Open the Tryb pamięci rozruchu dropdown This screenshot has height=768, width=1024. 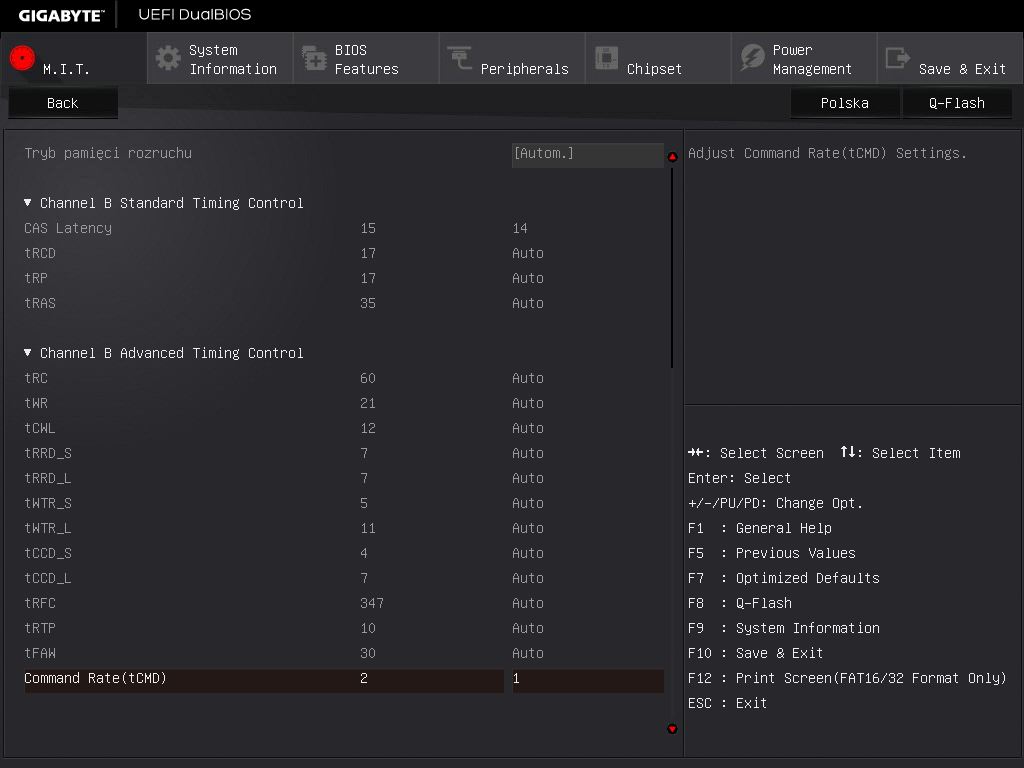[x=587, y=154]
